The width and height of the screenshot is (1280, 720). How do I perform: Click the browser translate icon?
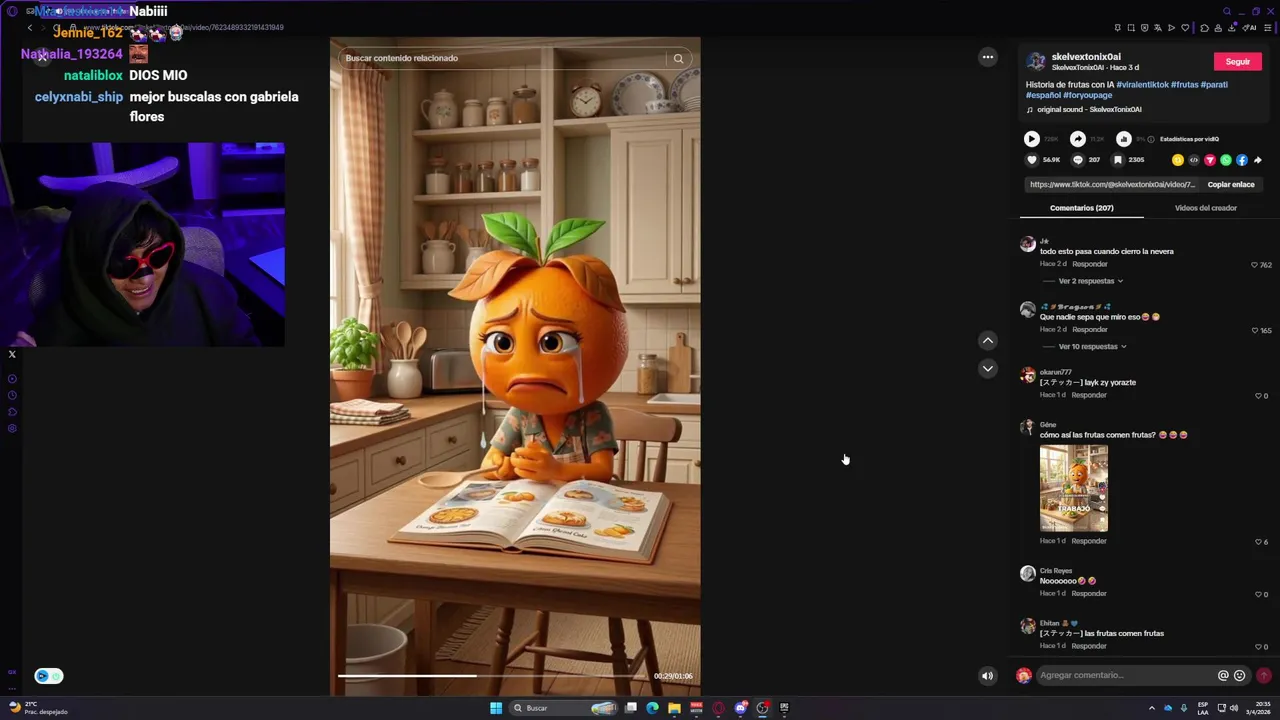coord(1158,28)
